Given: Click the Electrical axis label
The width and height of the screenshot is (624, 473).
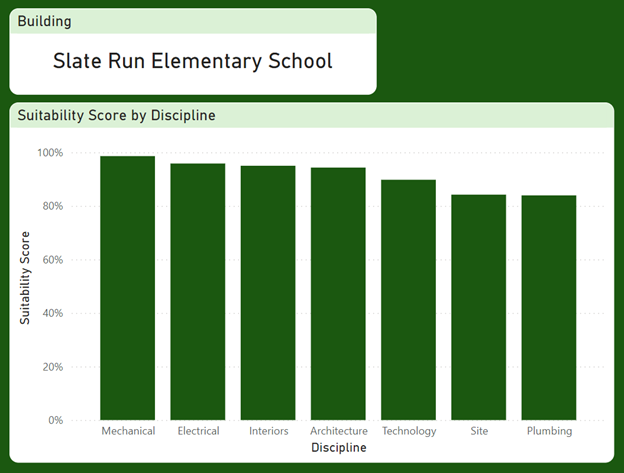Looking at the screenshot, I should [198, 431].
